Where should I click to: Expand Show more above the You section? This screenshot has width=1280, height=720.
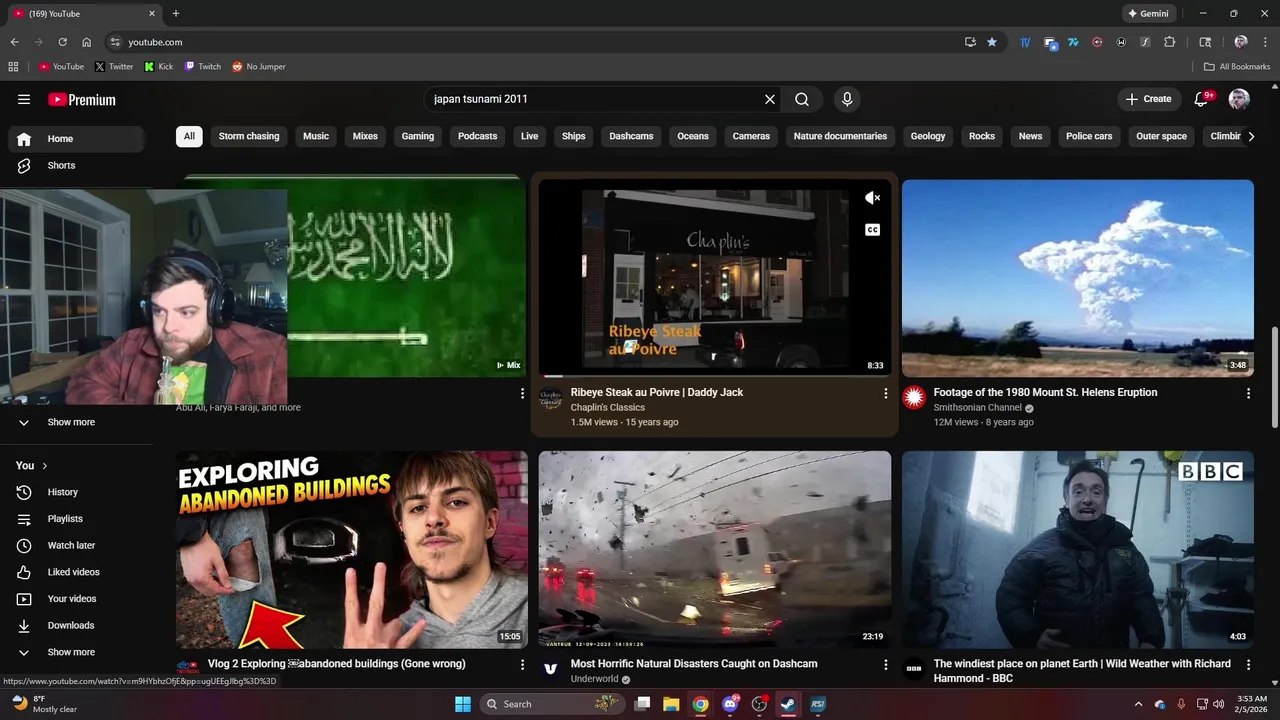[x=76, y=422]
